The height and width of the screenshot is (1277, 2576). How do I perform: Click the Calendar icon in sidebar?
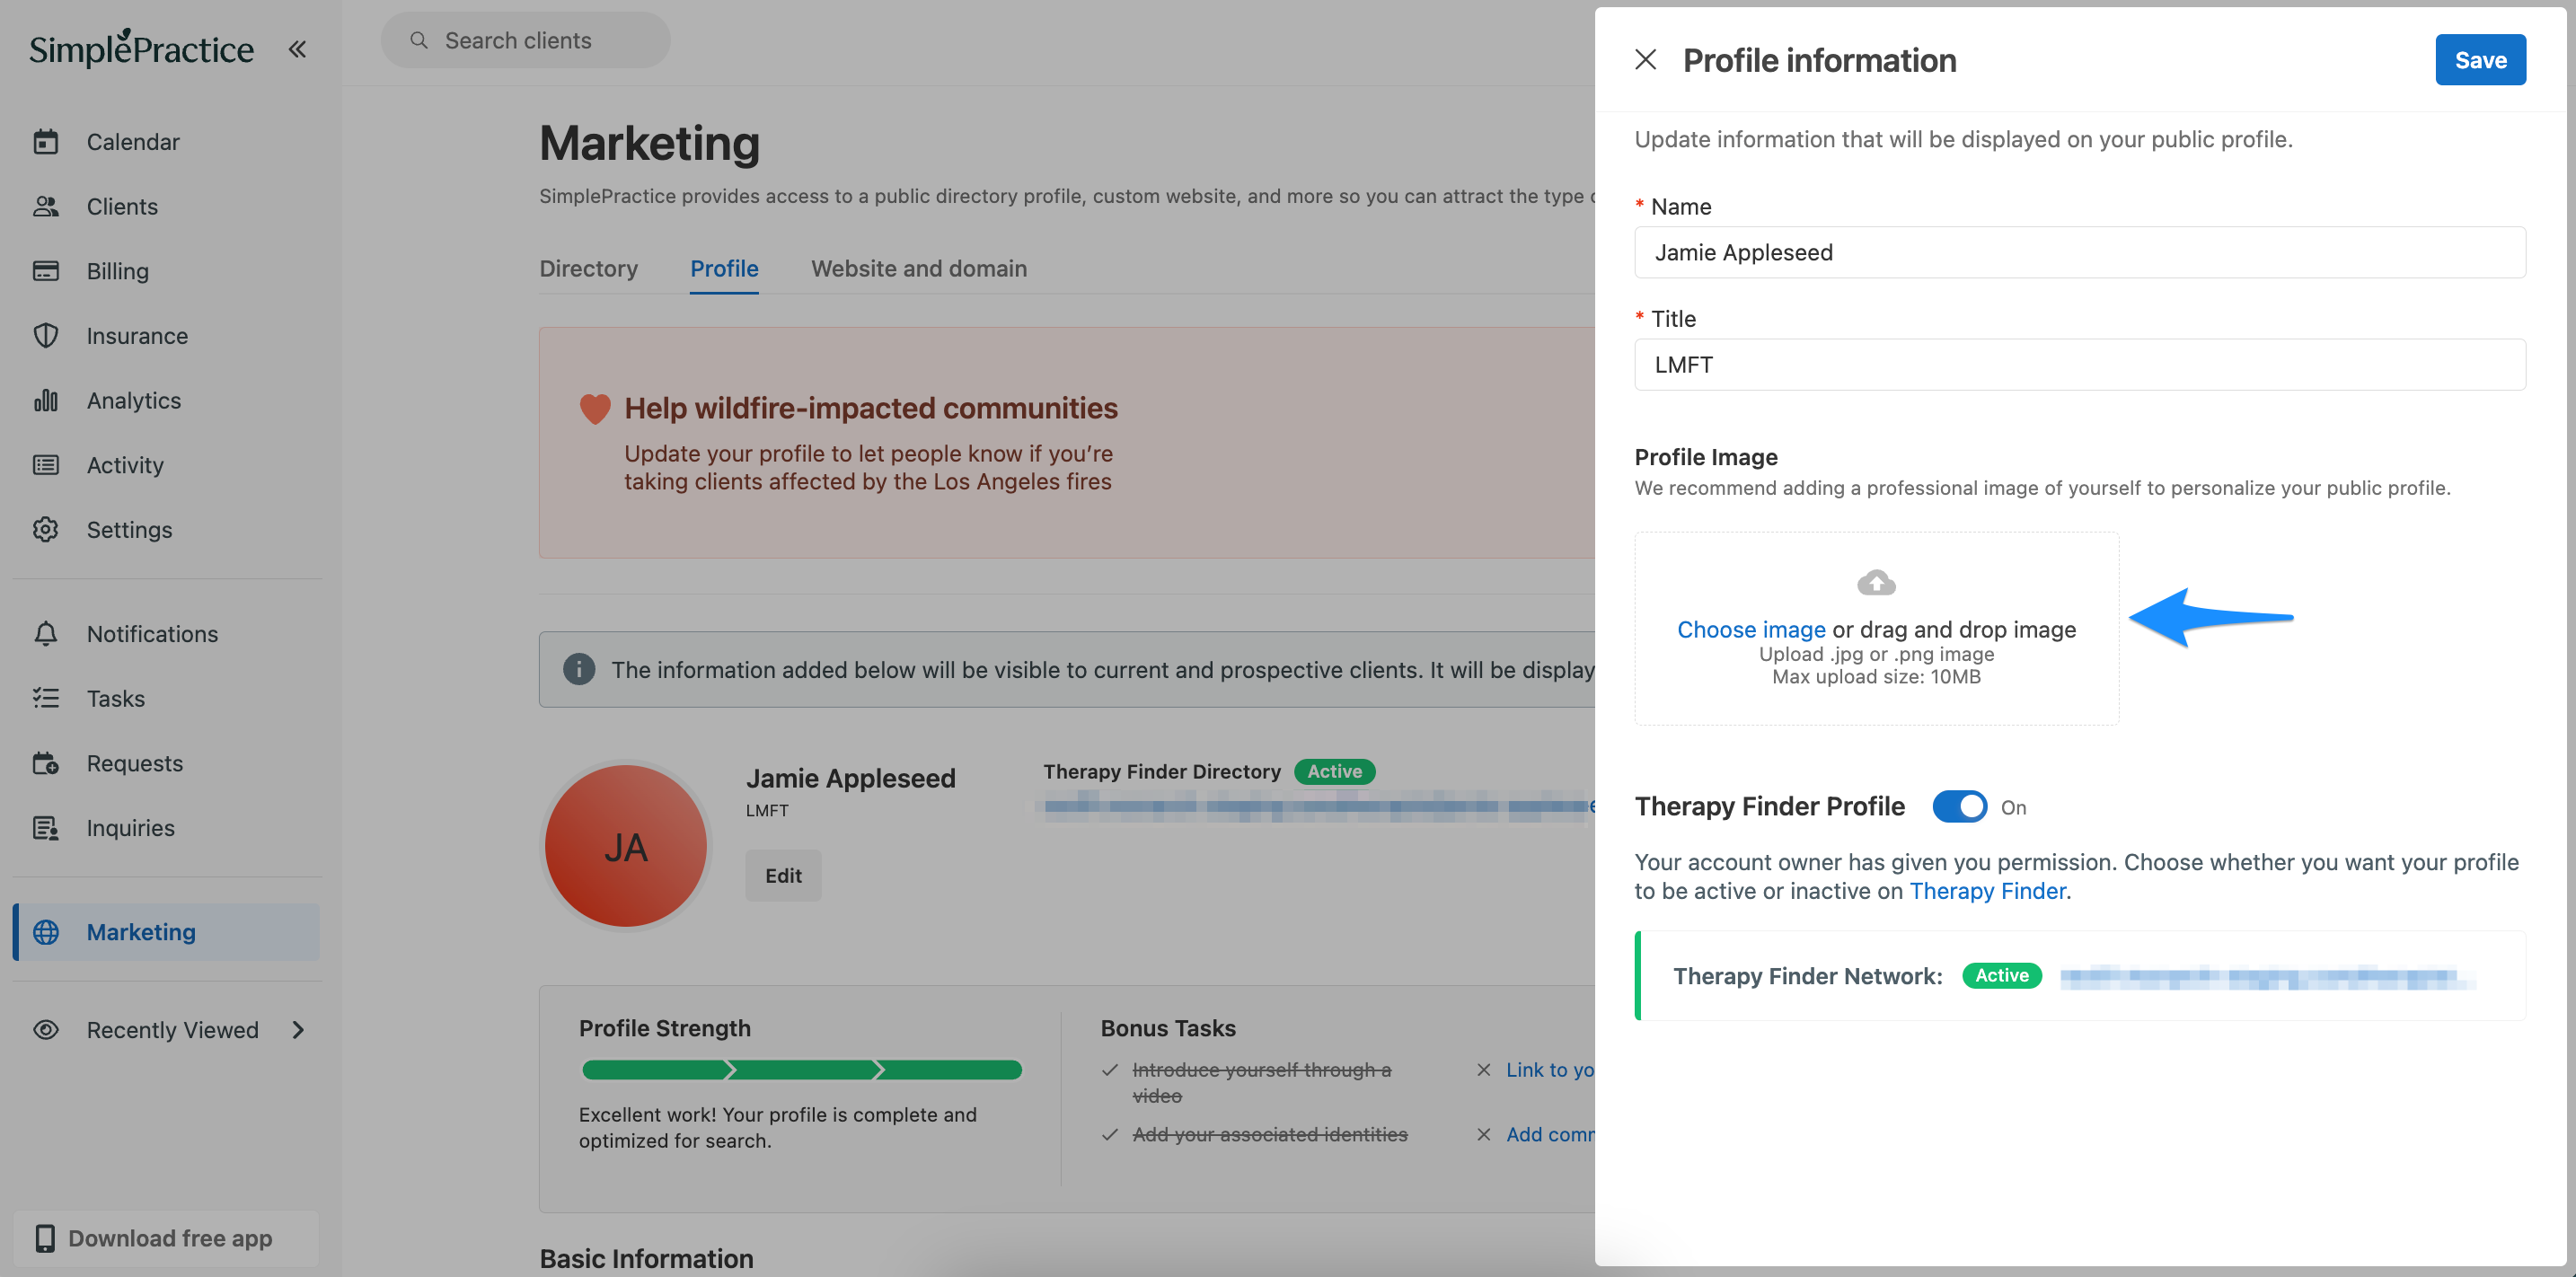pos(46,142)
